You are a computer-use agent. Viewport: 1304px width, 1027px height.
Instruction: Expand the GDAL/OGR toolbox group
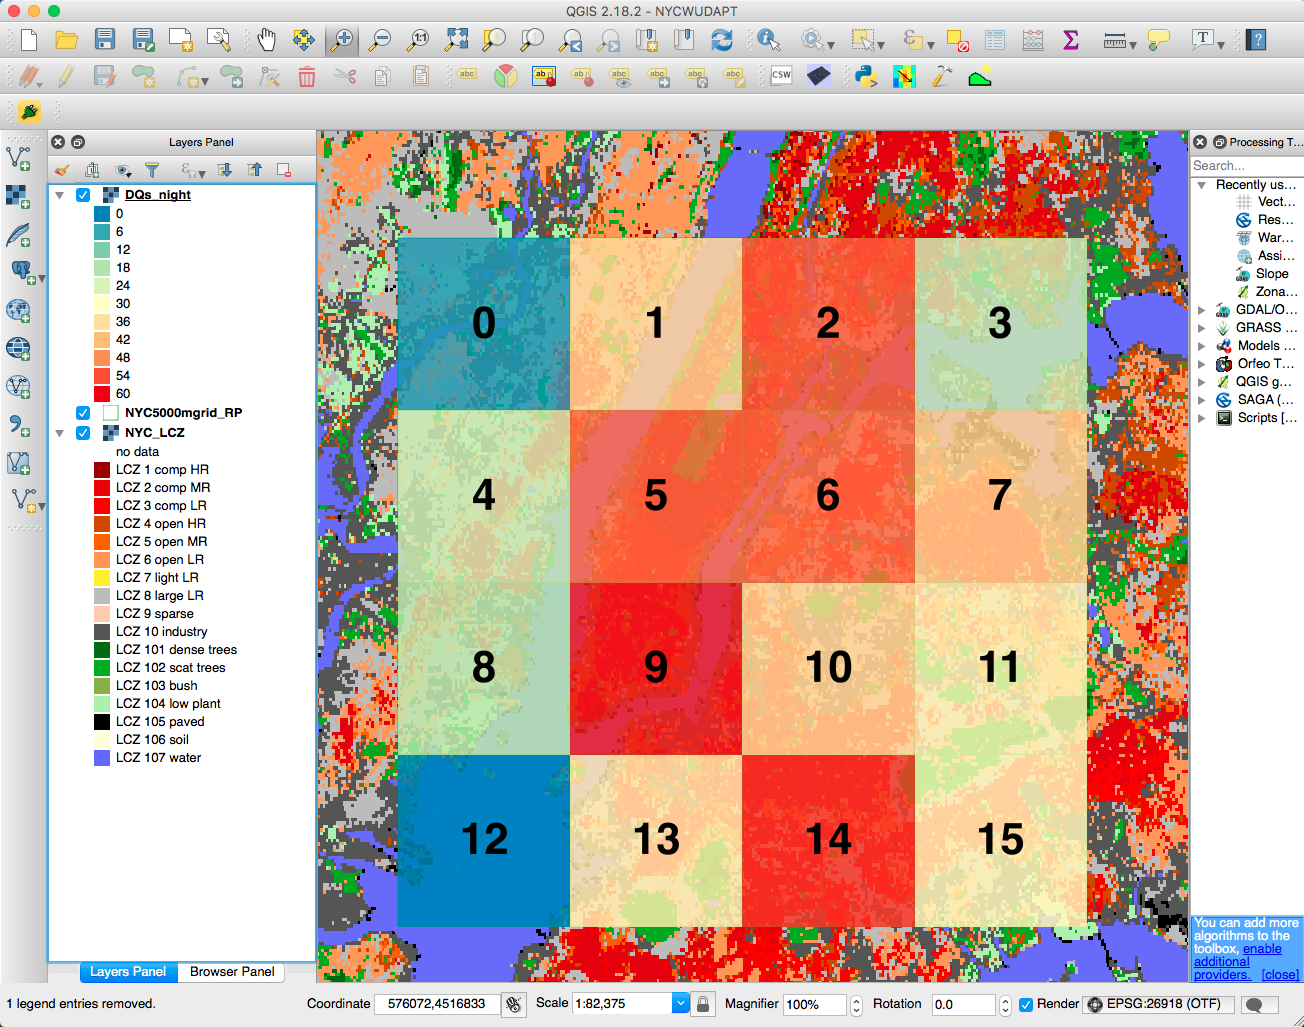[1202, 310]
